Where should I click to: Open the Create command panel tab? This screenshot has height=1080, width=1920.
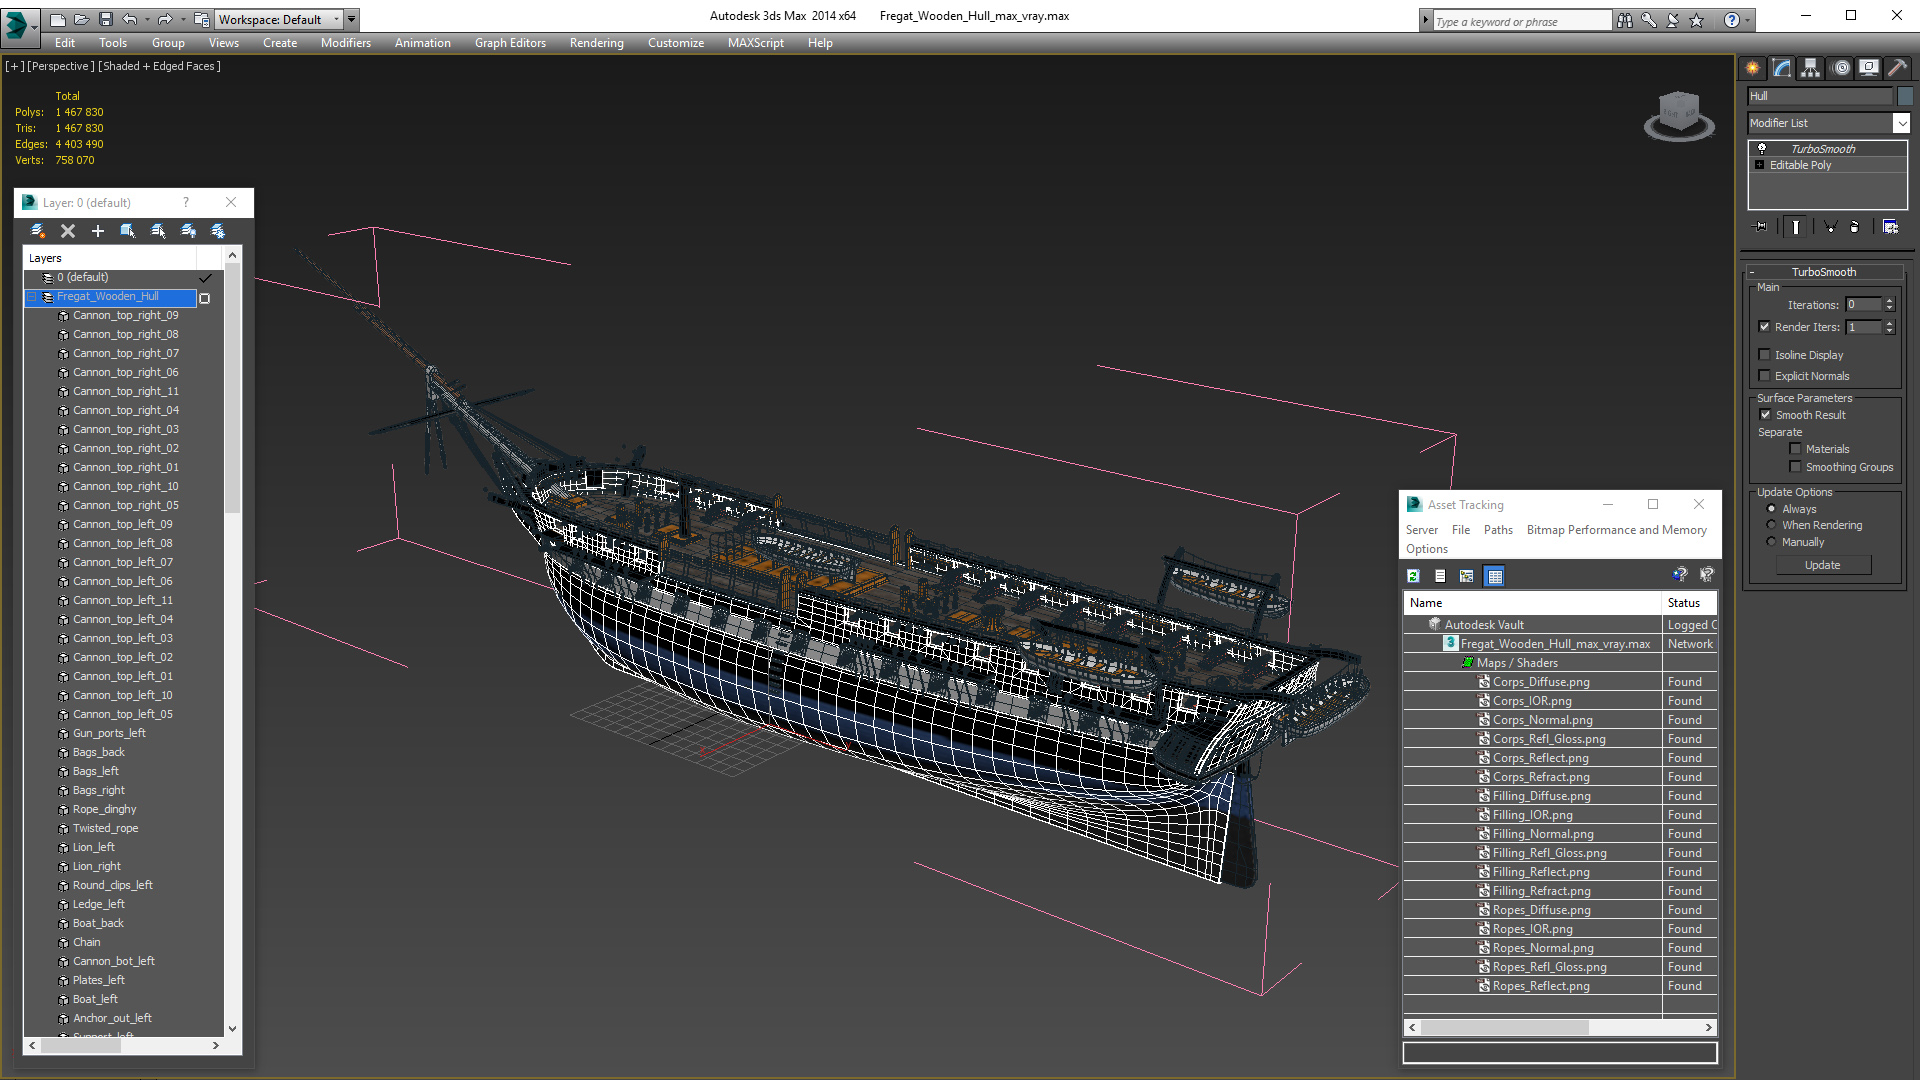point(1753,68)
